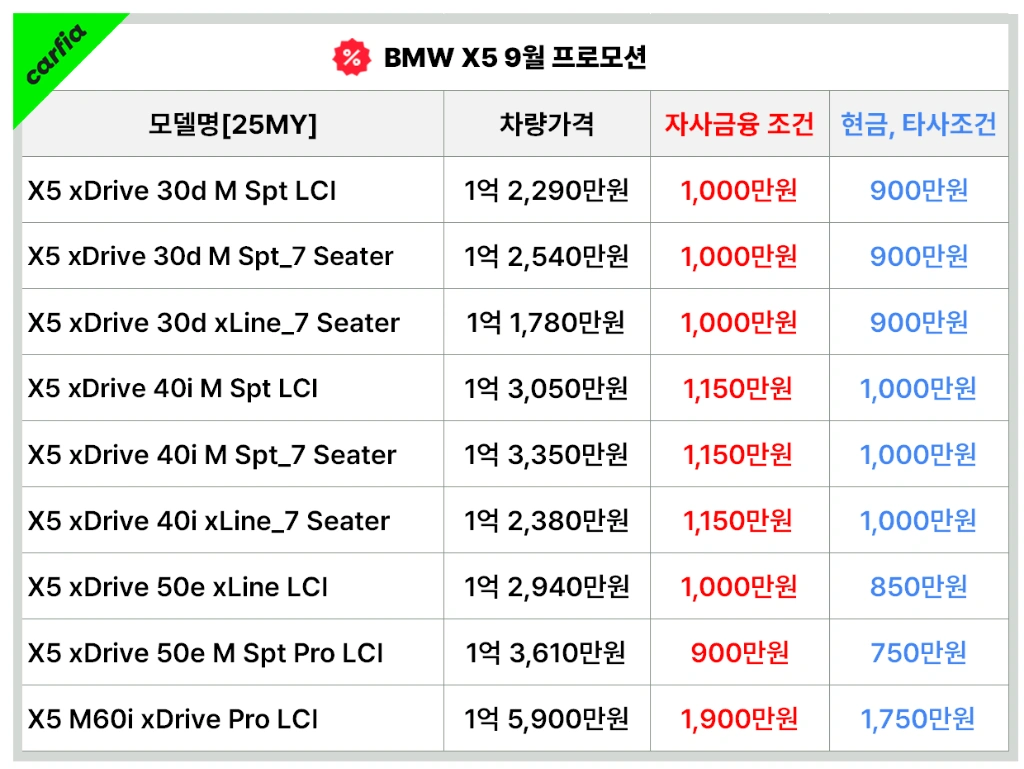Select the 모델명[25MY] column header
The width and height of the screenshot is (1024, 769).
(232, 124)
